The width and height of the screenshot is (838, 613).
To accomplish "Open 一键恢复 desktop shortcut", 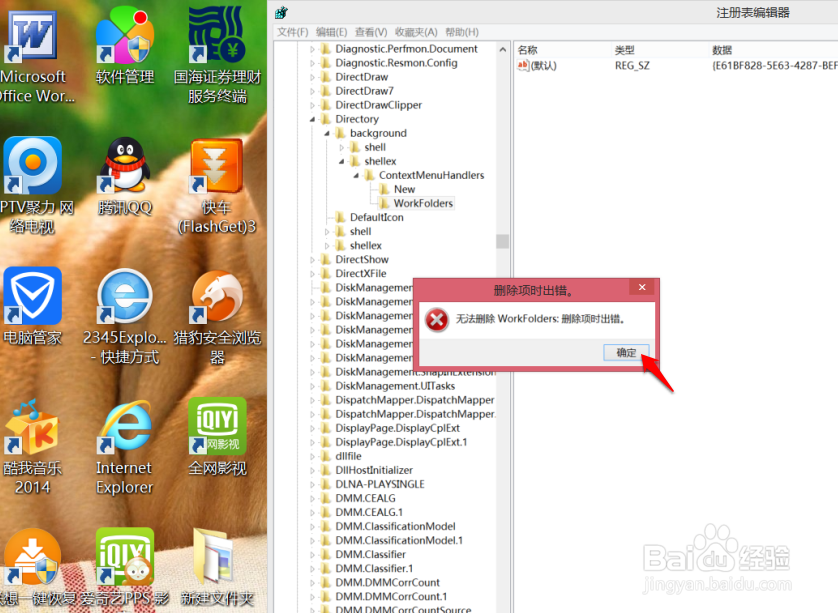I will pos(32,557).
